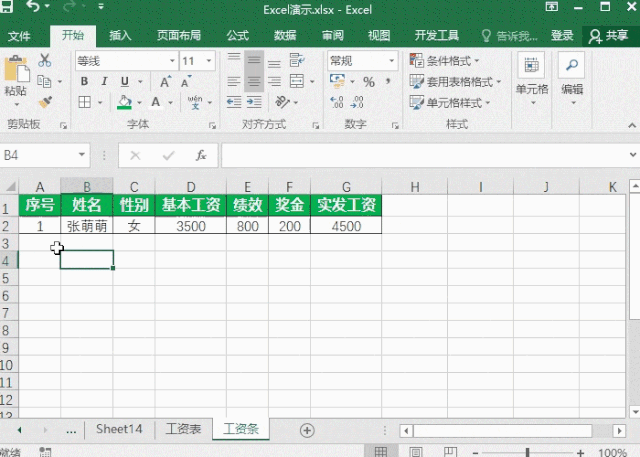Expand the formula bar
640x457 pixels.
(633, 155)
